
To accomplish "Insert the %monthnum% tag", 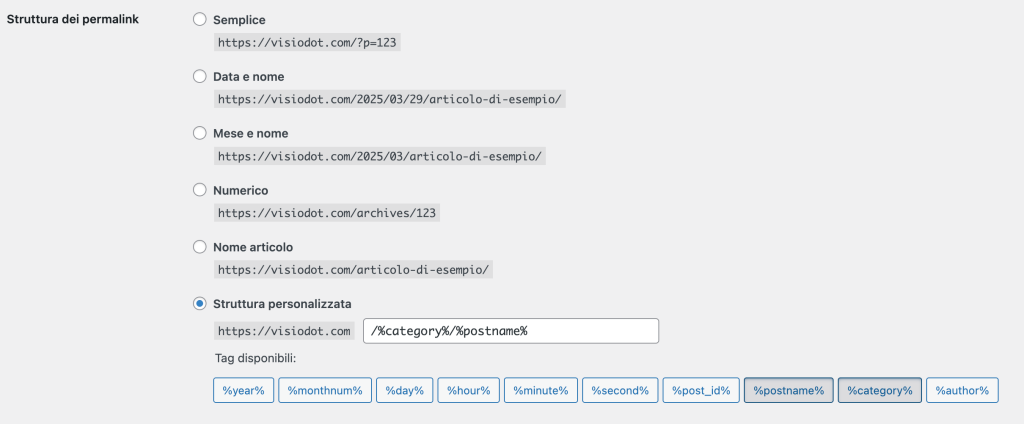I will click(x=325, y=390).
